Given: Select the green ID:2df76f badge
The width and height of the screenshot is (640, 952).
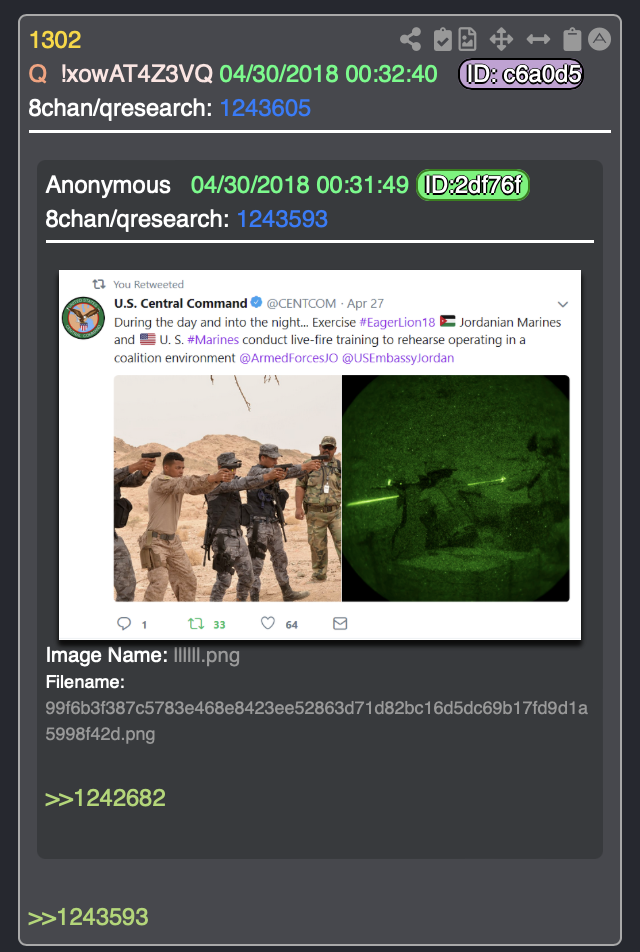Looking at the screenshot, I should pyautogui.click(x=472, y=185).
